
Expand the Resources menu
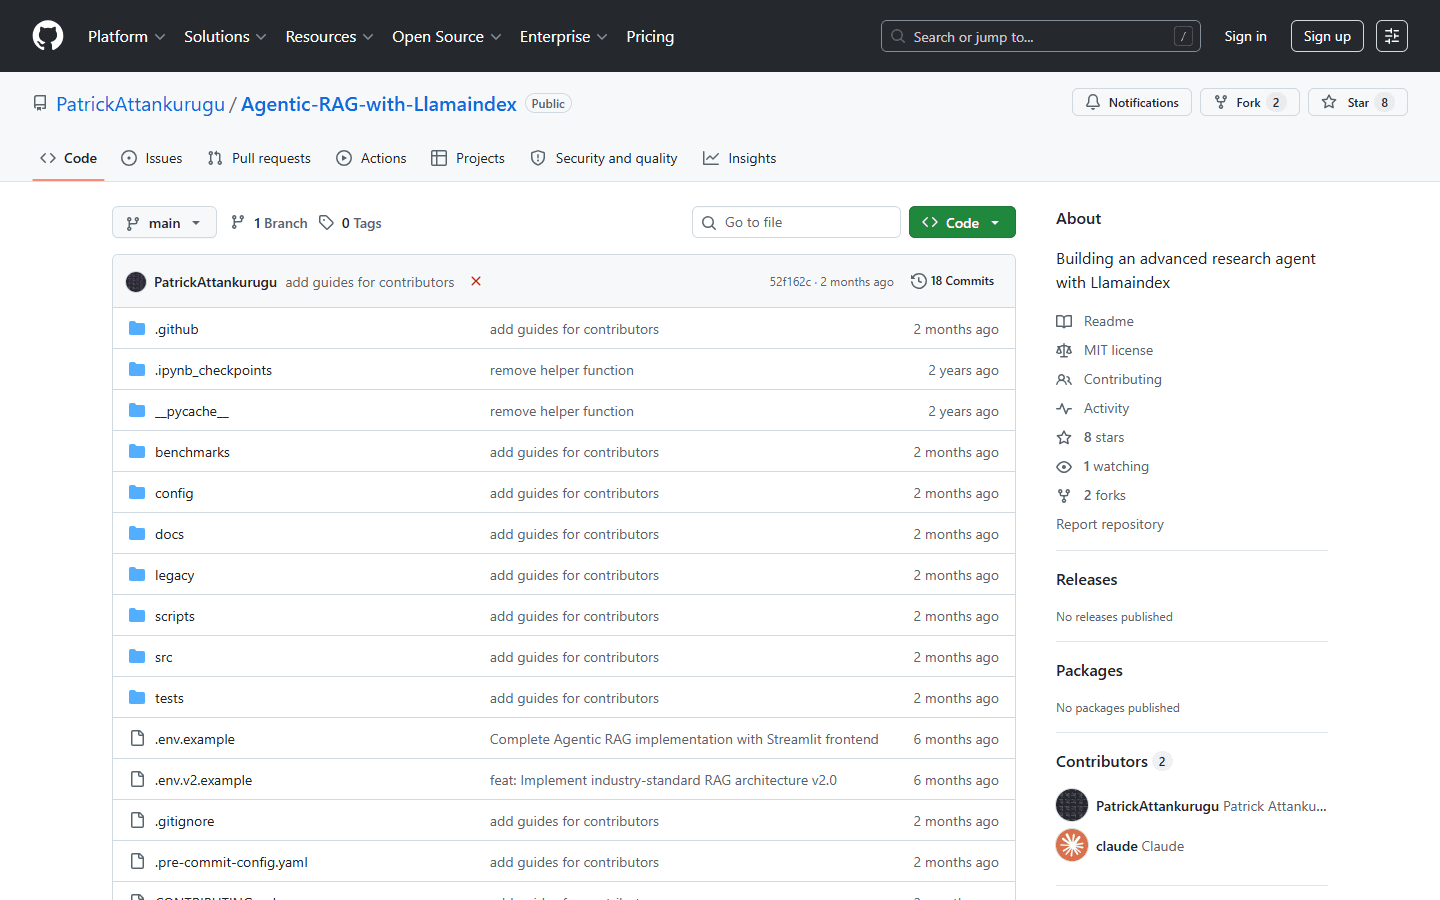click(329, 36)
